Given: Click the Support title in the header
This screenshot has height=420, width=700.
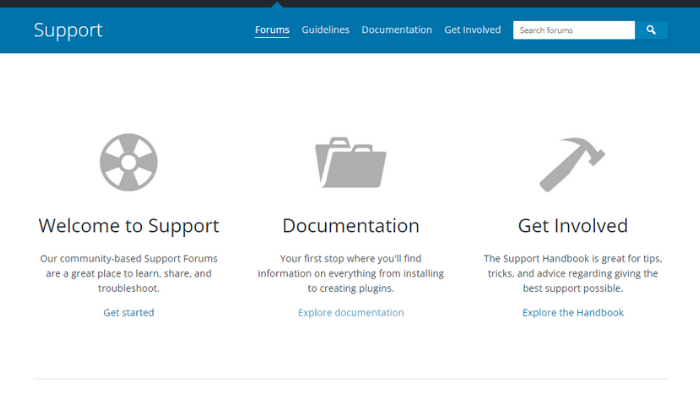Looking at the screenshot, I should click(x=68, y=30).
